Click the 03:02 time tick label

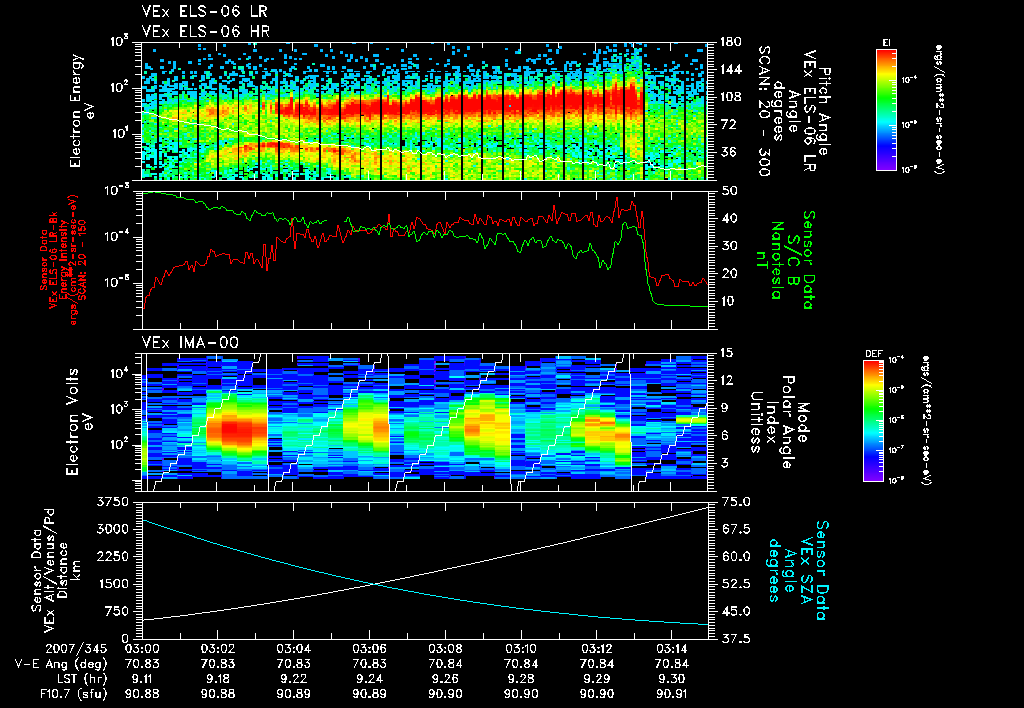pos(218,649)
